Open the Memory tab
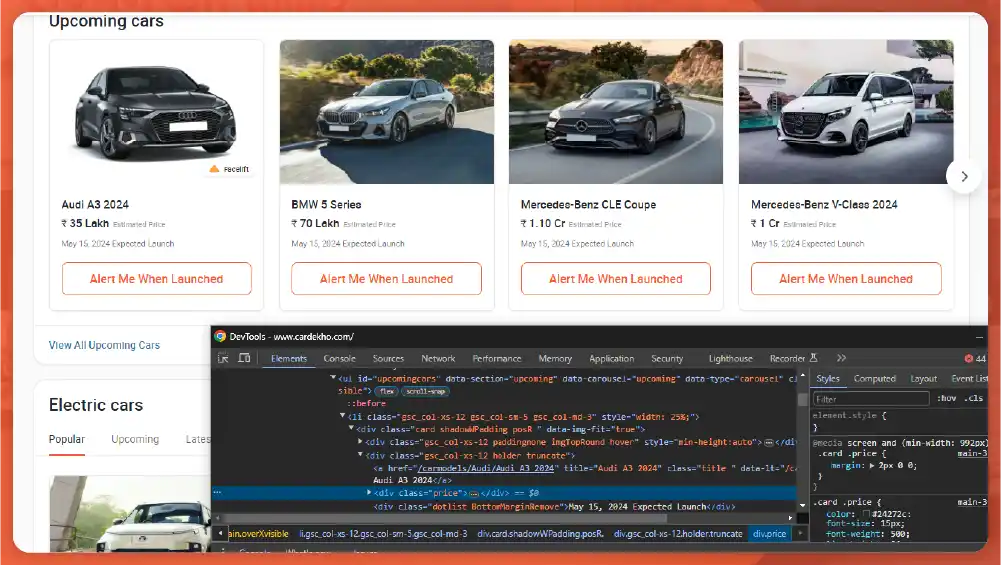The width and height of the screenshot is (1001, 565). tap(555, 359)
